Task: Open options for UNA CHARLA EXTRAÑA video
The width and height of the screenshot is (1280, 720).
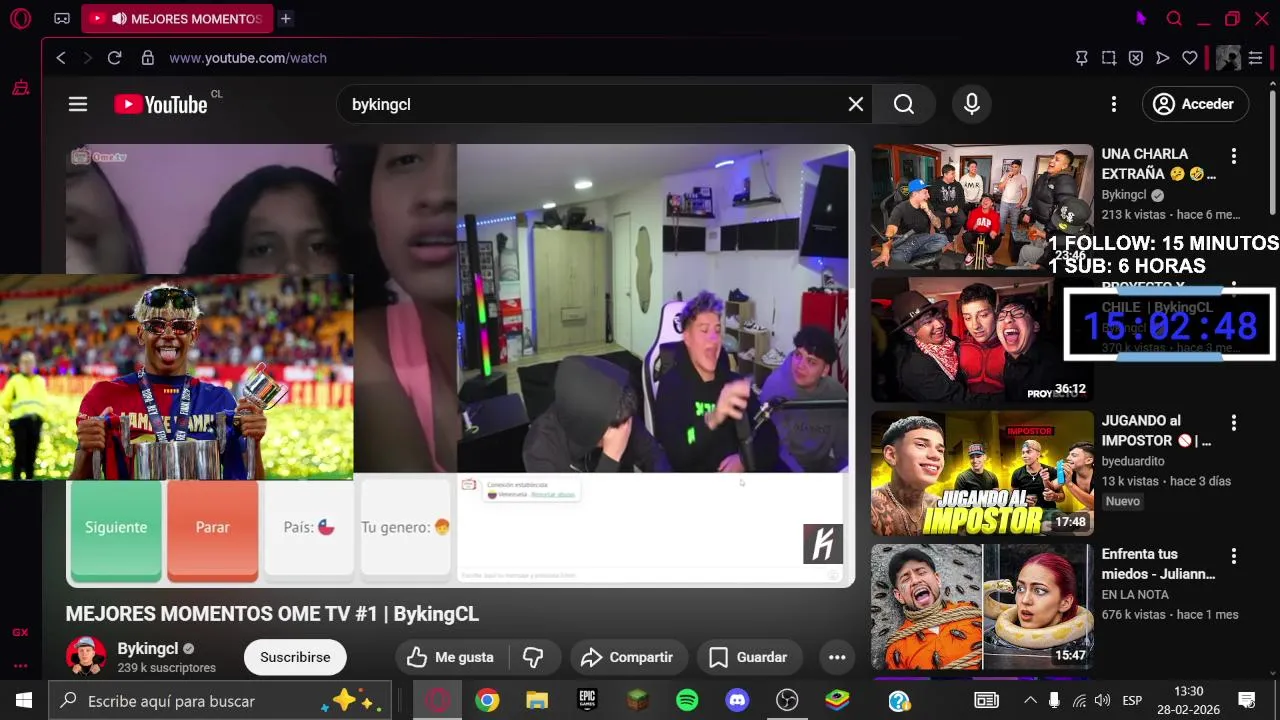Action: pyautogui.click(x=1234, y=156)
